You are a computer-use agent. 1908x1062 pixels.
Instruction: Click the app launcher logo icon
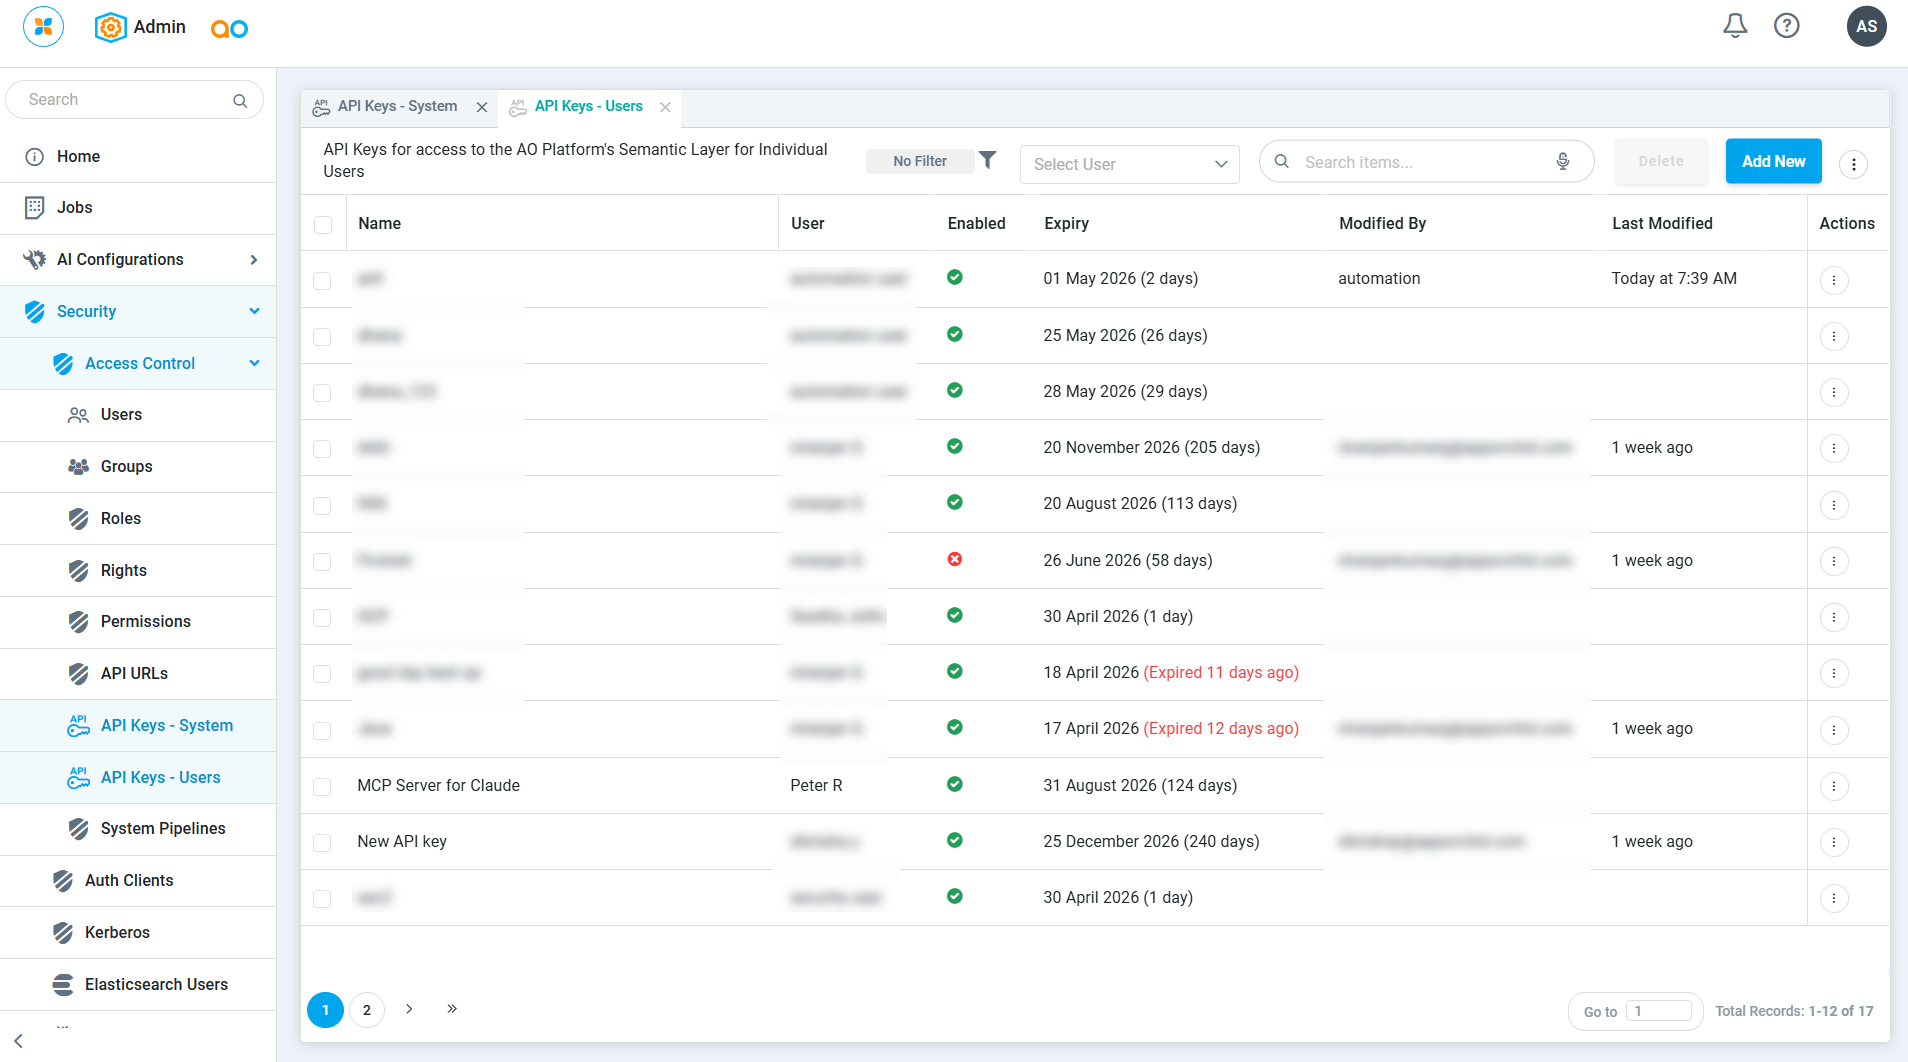point(43,26)
